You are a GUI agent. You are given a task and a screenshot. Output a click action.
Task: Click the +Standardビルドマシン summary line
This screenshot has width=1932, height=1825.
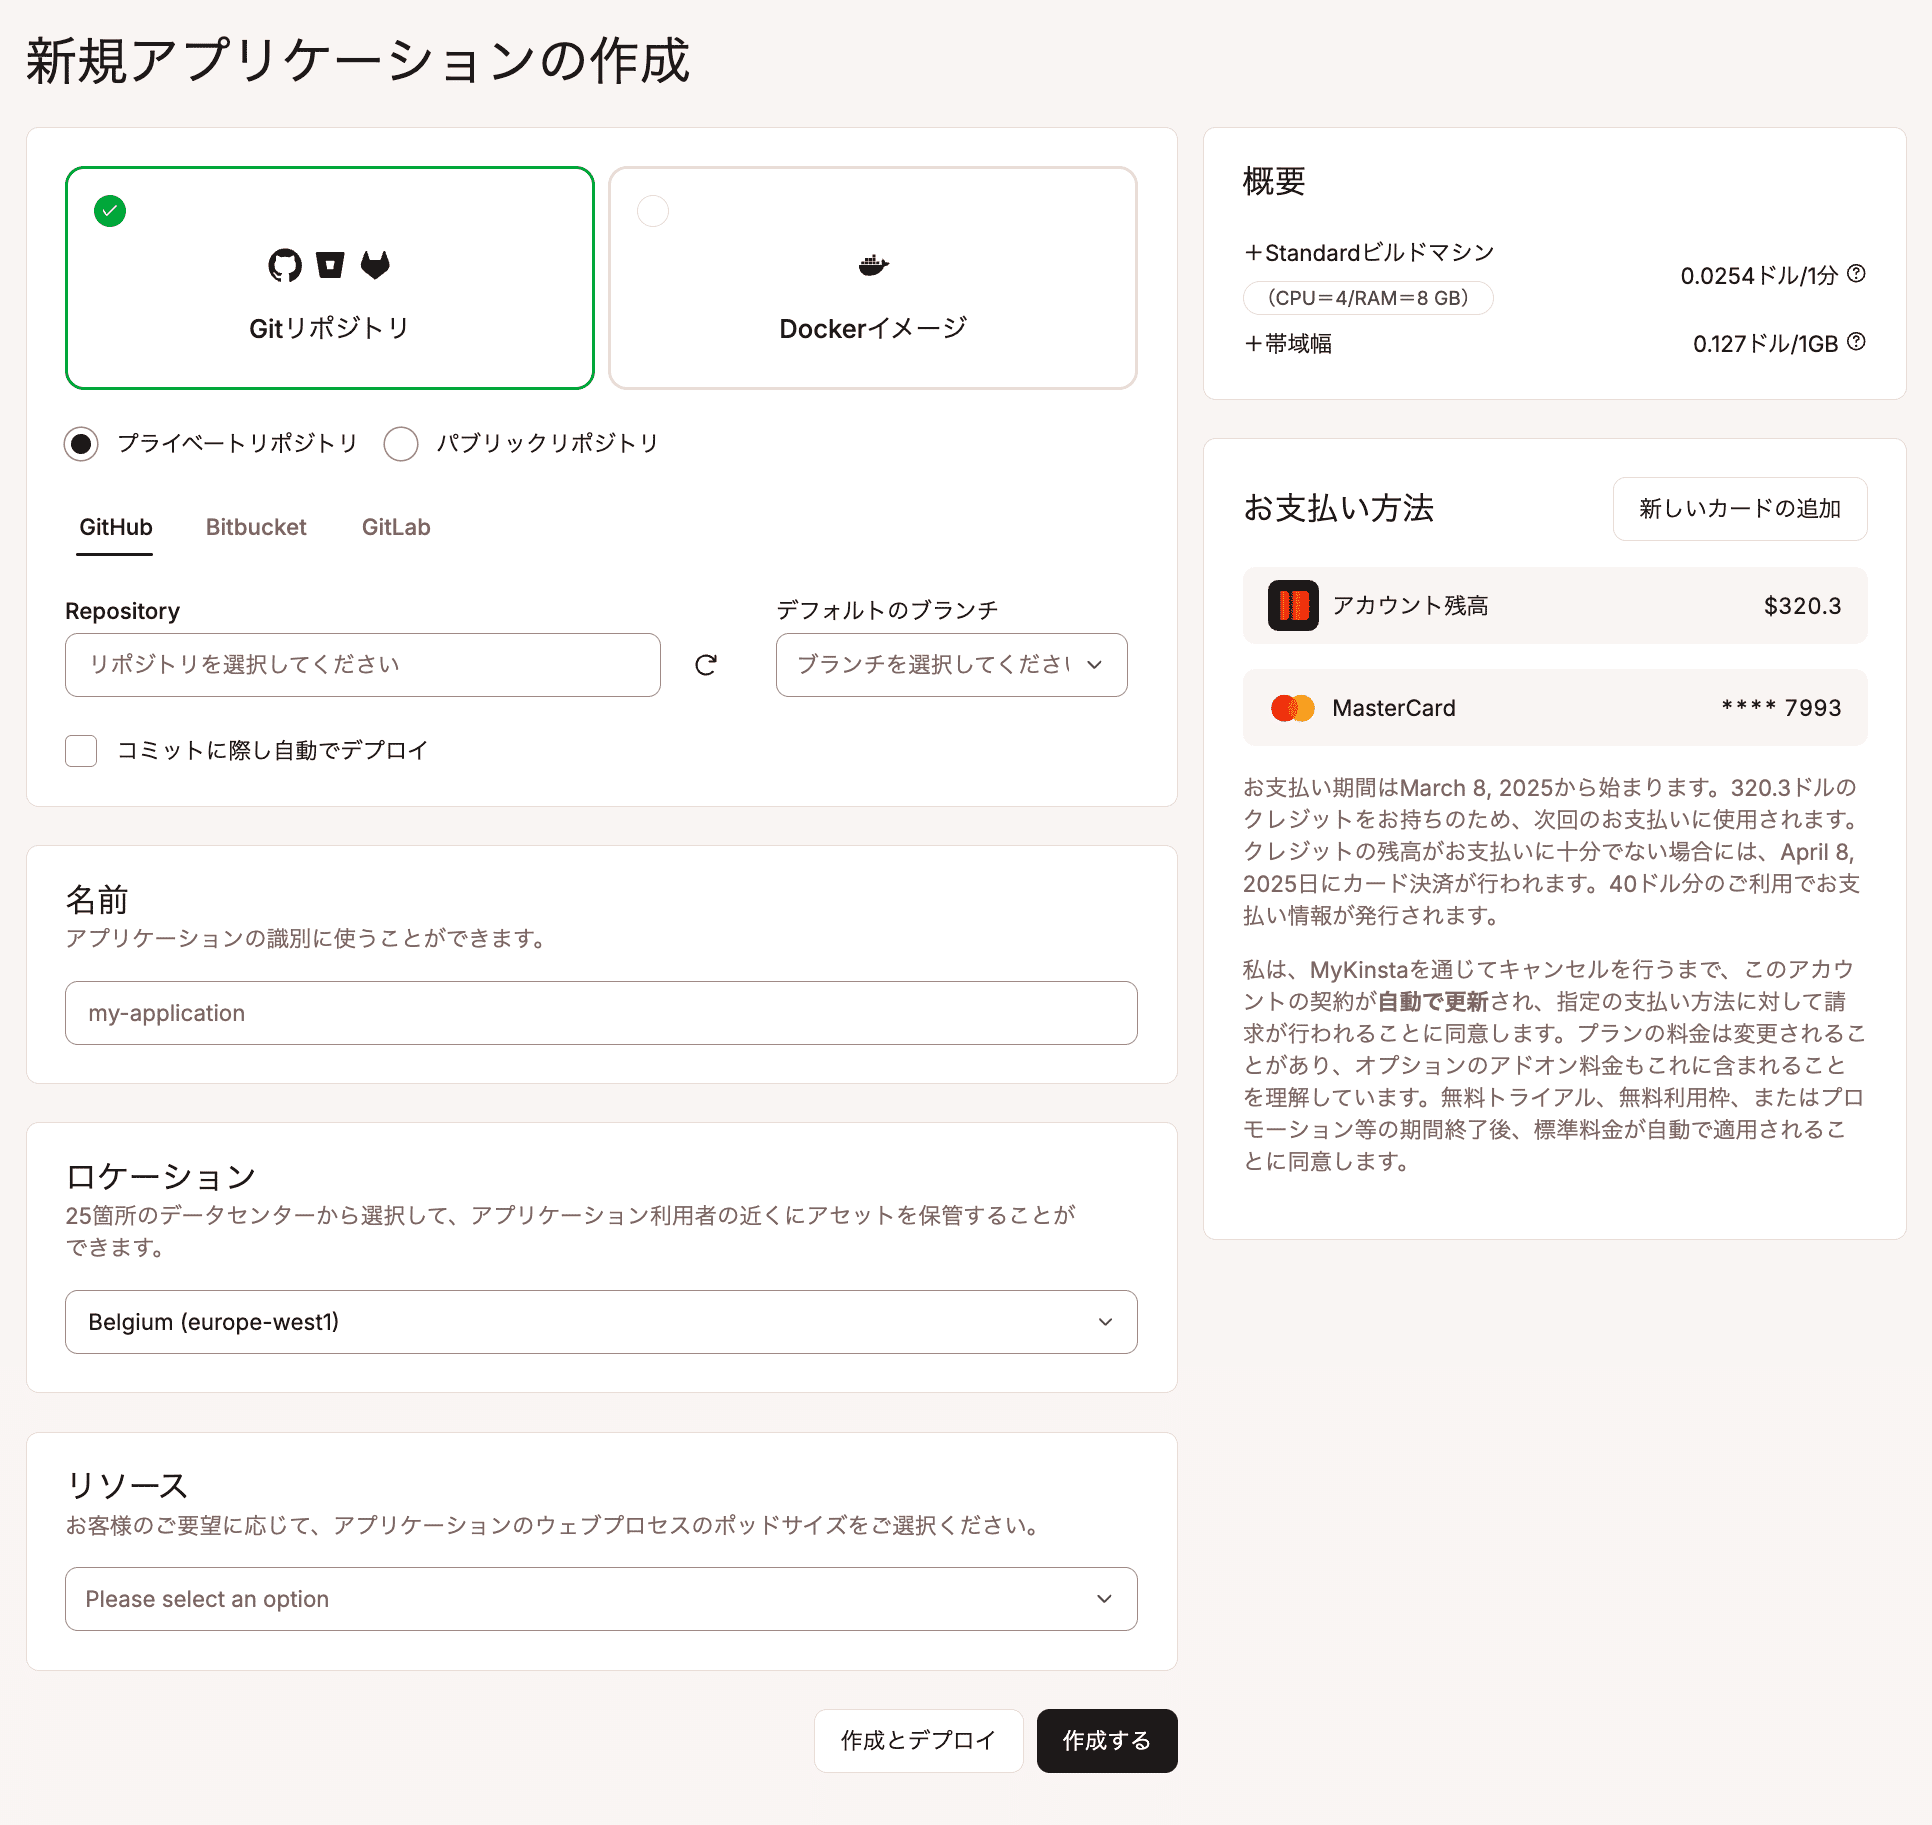tap(1369, 253)
